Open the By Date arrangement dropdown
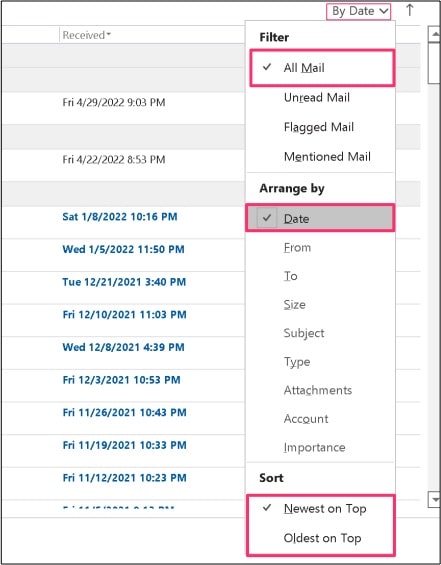 [358, 12]
